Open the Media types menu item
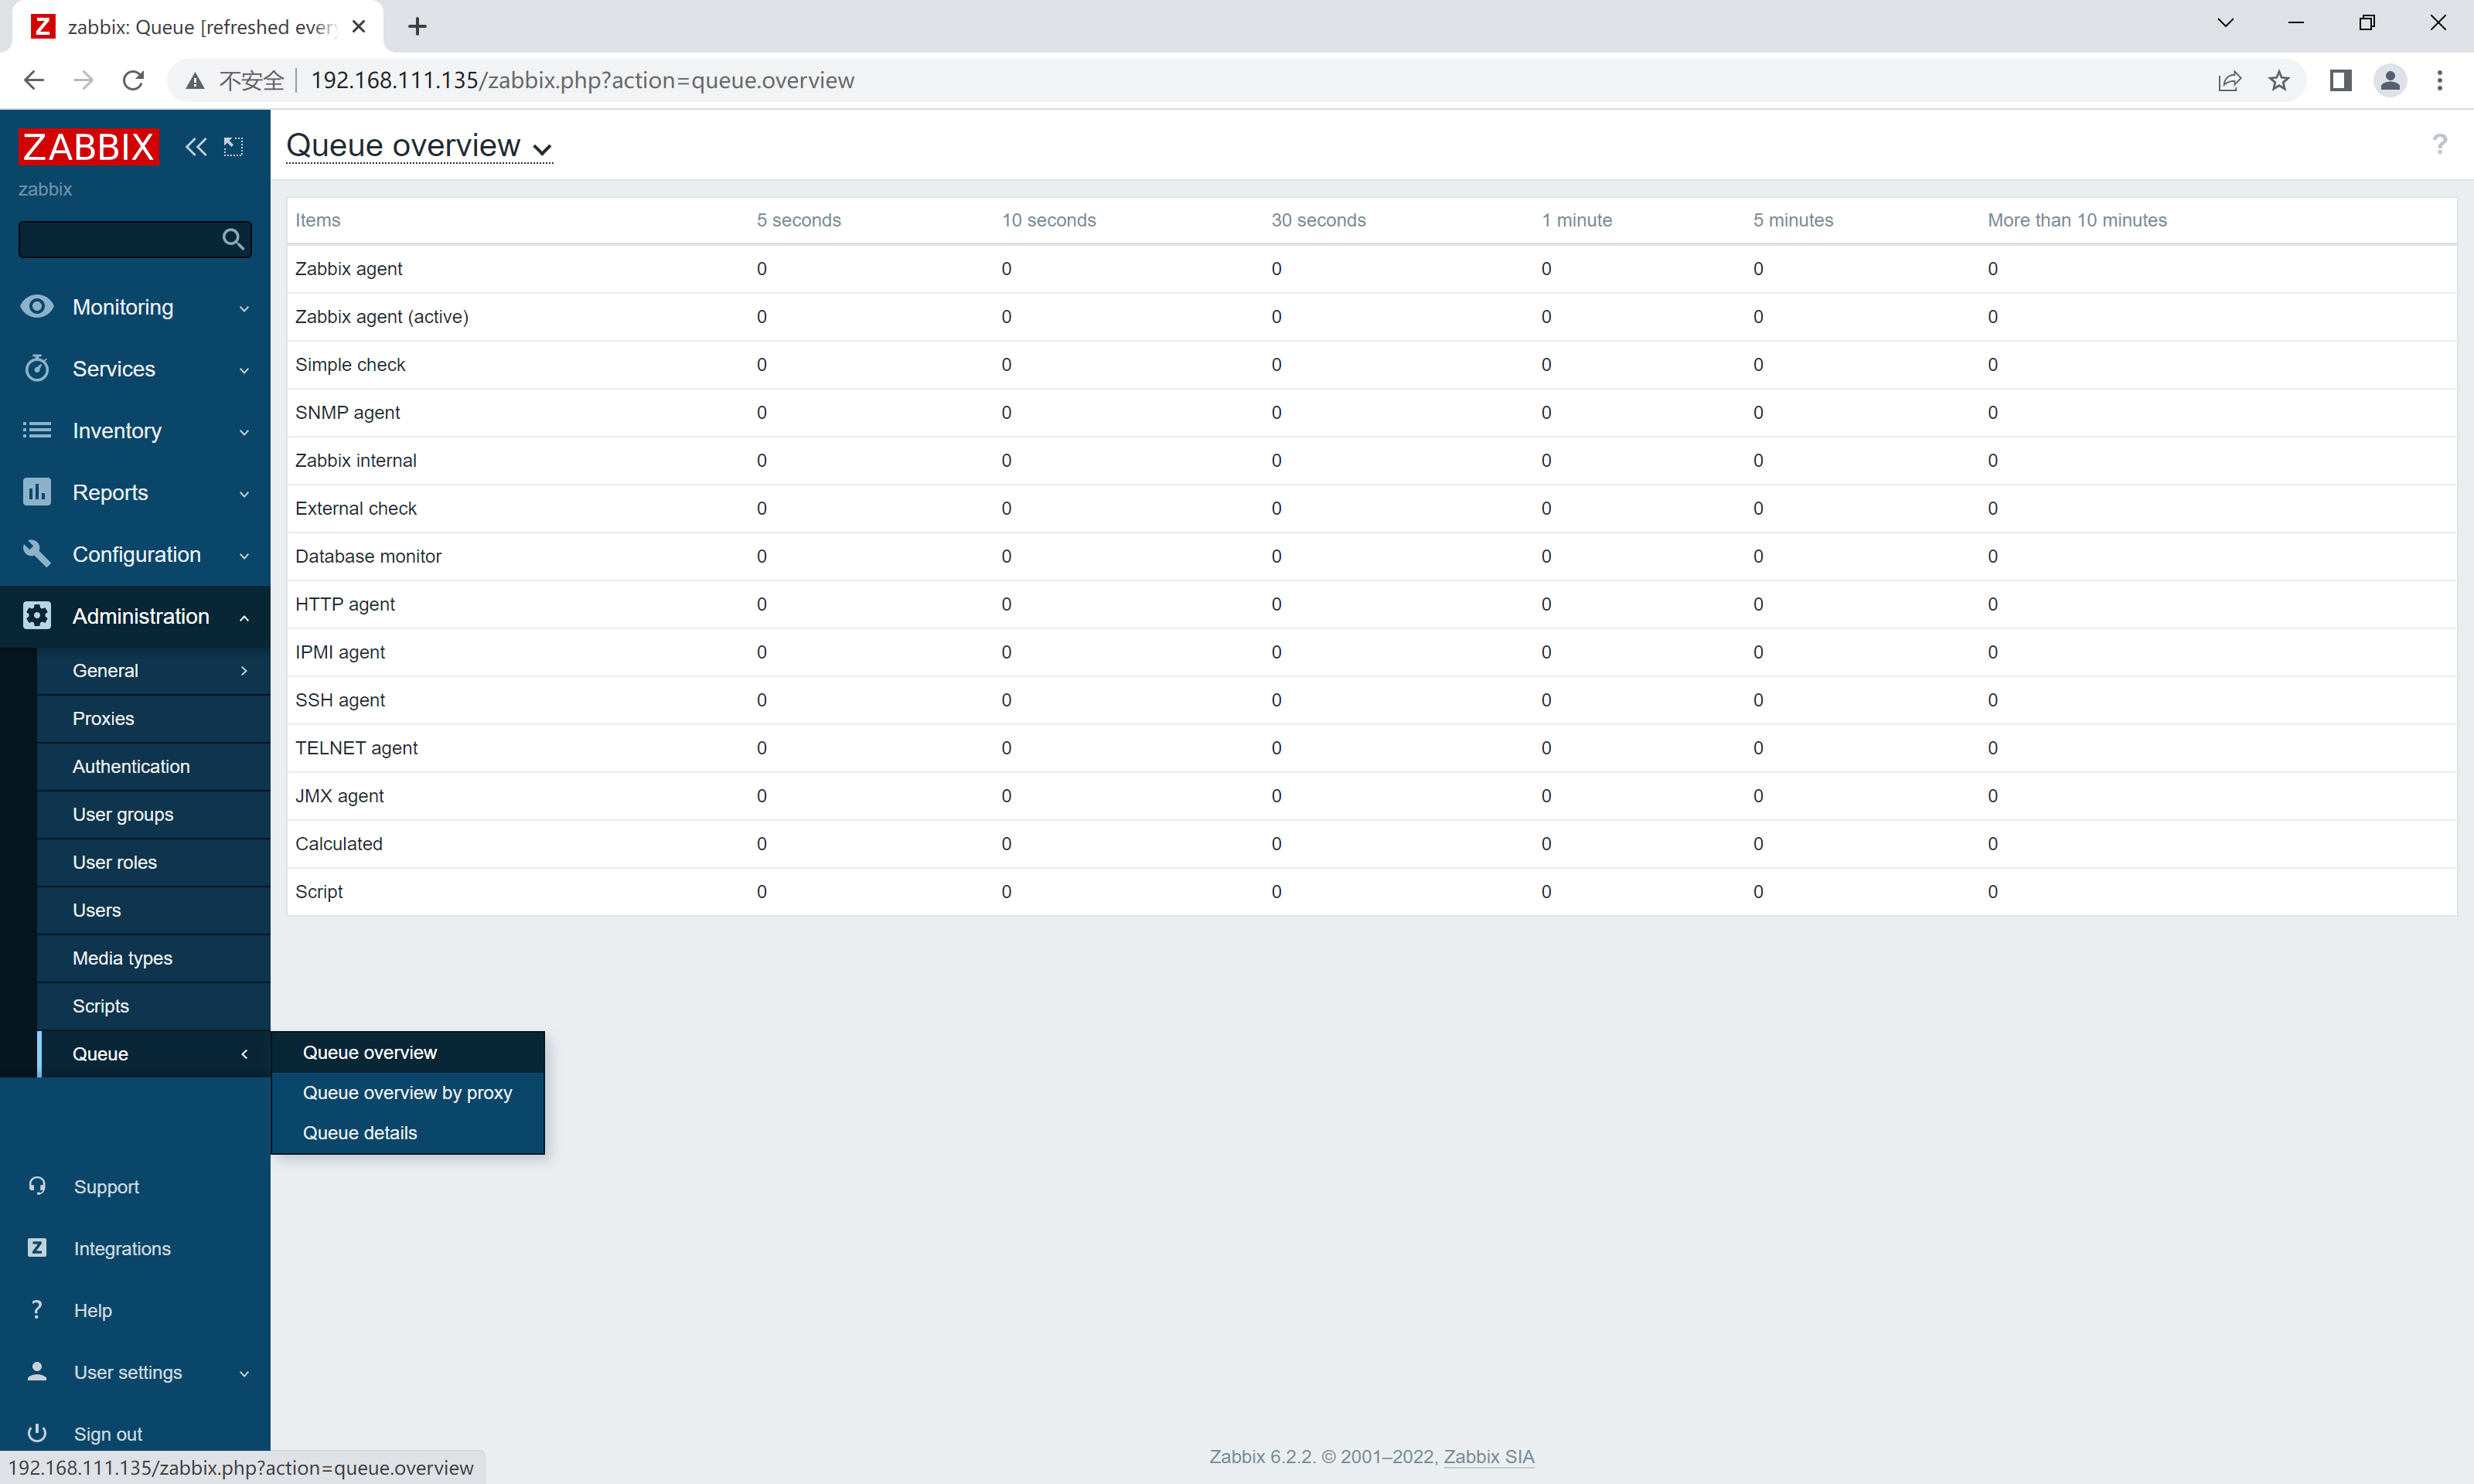 click(154, 959)
